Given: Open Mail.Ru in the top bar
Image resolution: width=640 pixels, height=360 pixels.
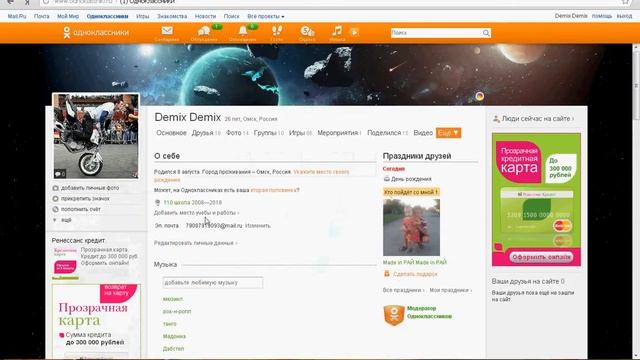Looking at the screenshot, I should (x=17, y=16).
